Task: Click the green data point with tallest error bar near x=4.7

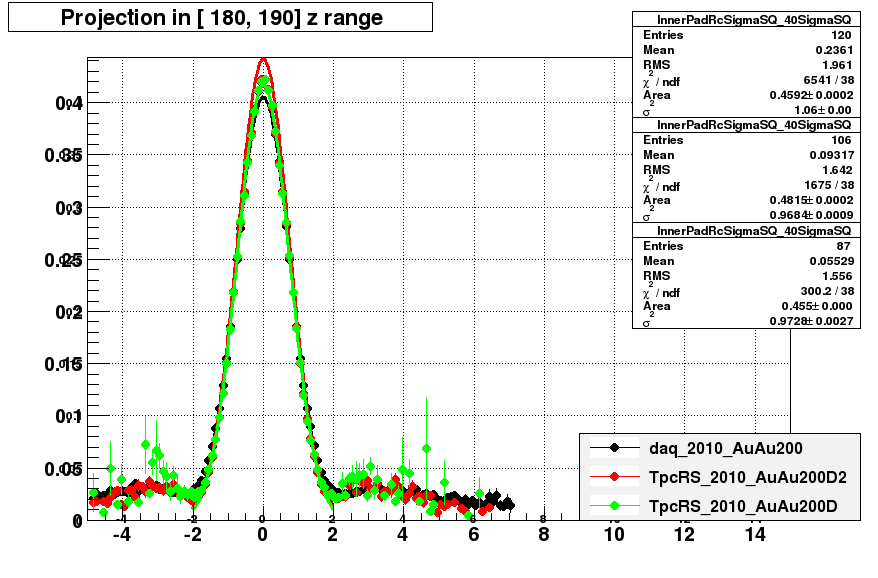Action: [x=427, y=449]
